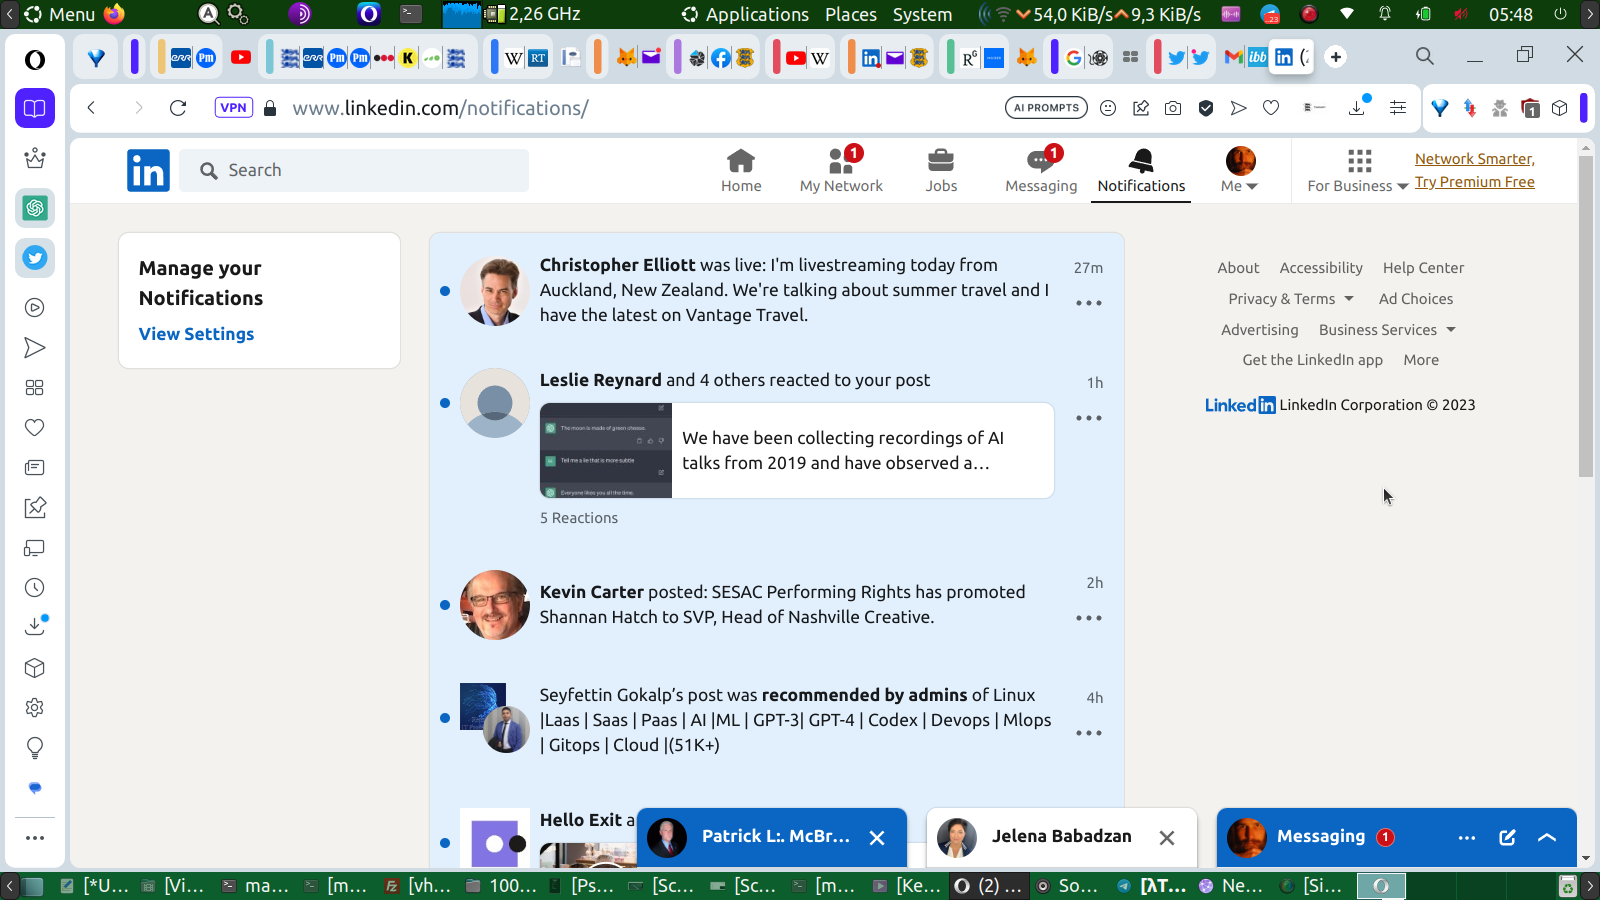Screen dimensions: 1600x900
Task: Open the Help Center footer link
Action: point(1423,268)
